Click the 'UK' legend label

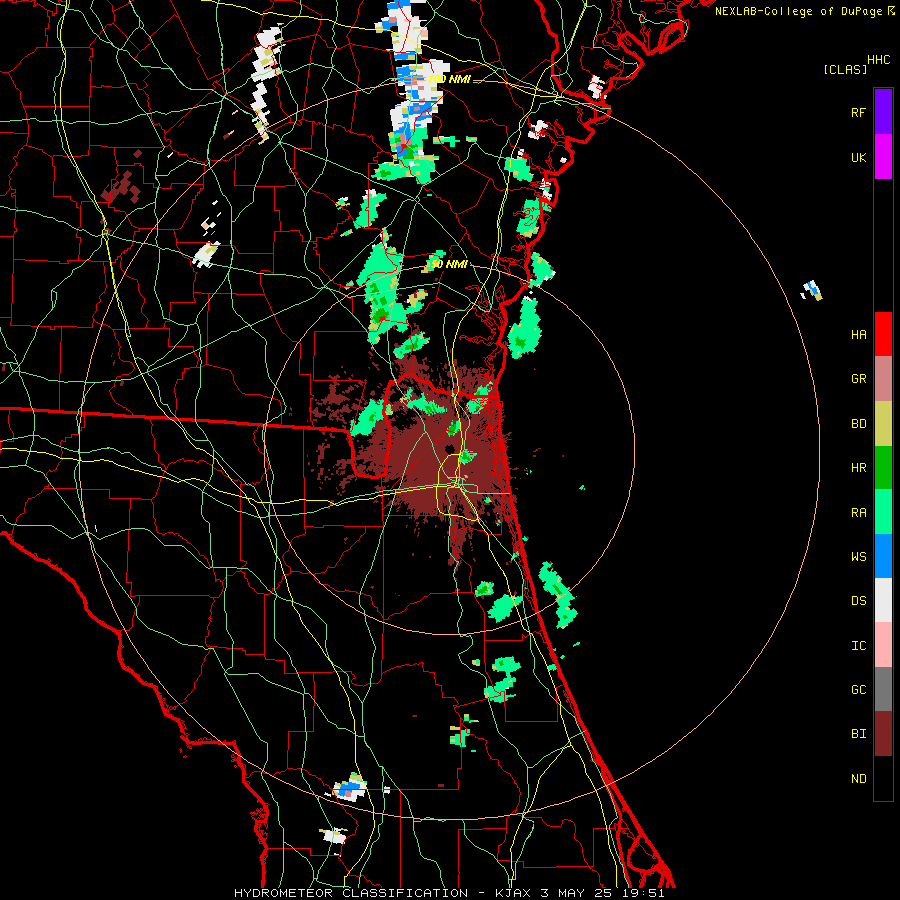[x=858, y=157]
